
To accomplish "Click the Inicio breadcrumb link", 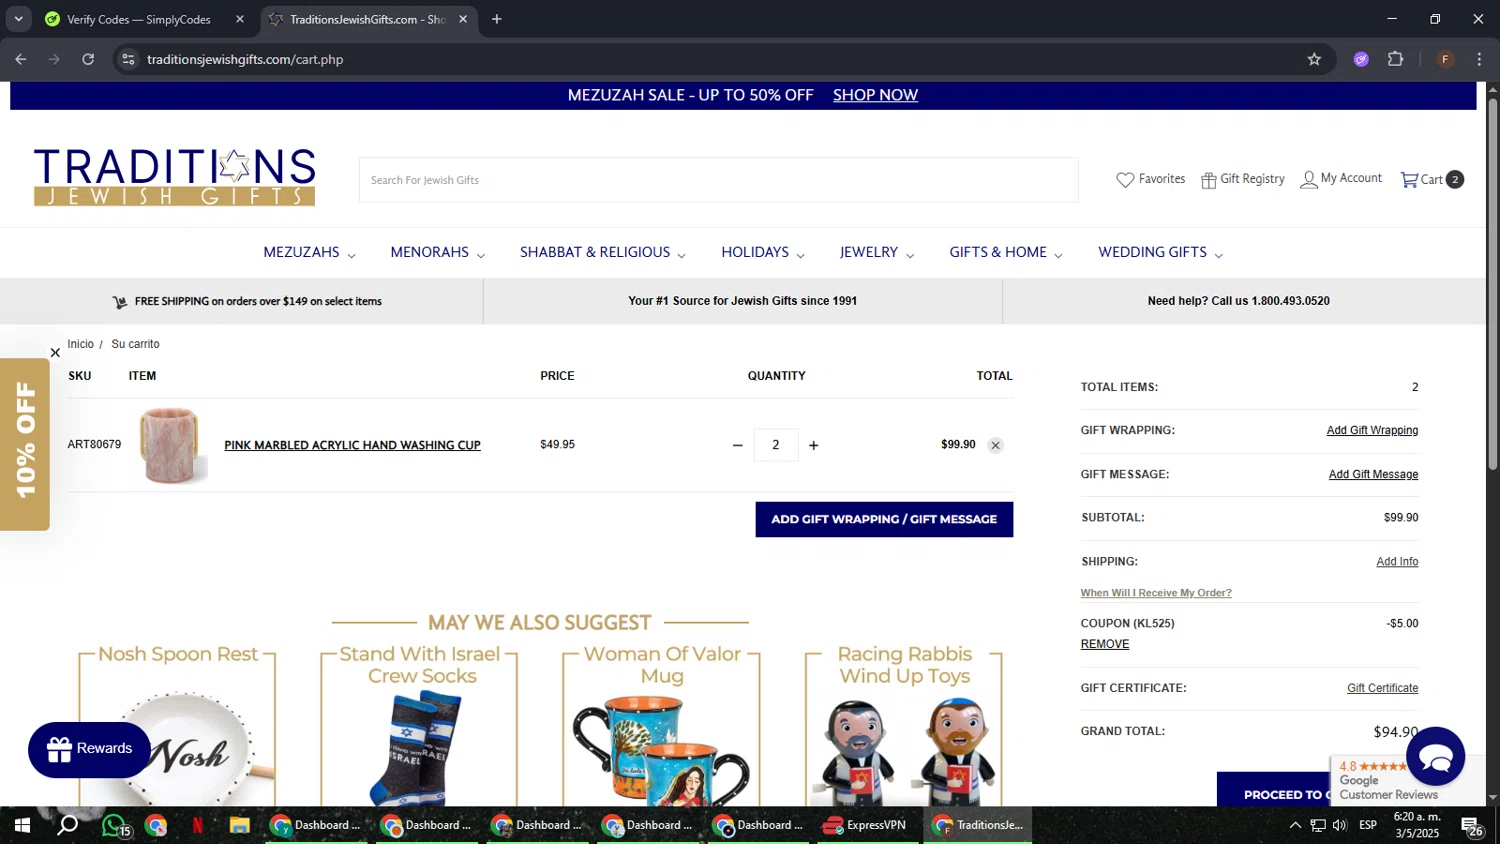I will point(81,344).
